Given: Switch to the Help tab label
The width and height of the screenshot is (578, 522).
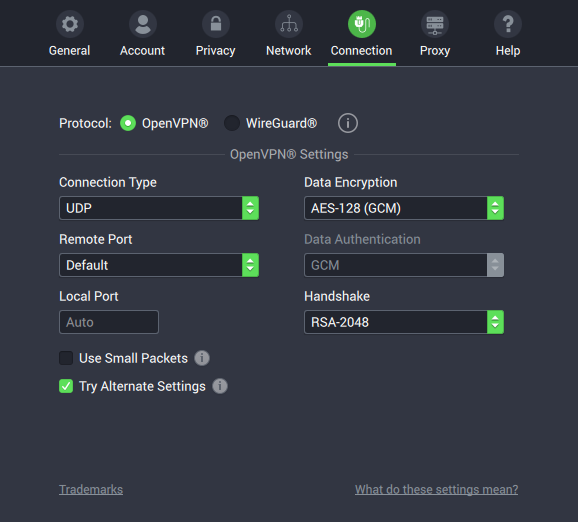Looking at the screenshot, I should click(x=508, y=51).
